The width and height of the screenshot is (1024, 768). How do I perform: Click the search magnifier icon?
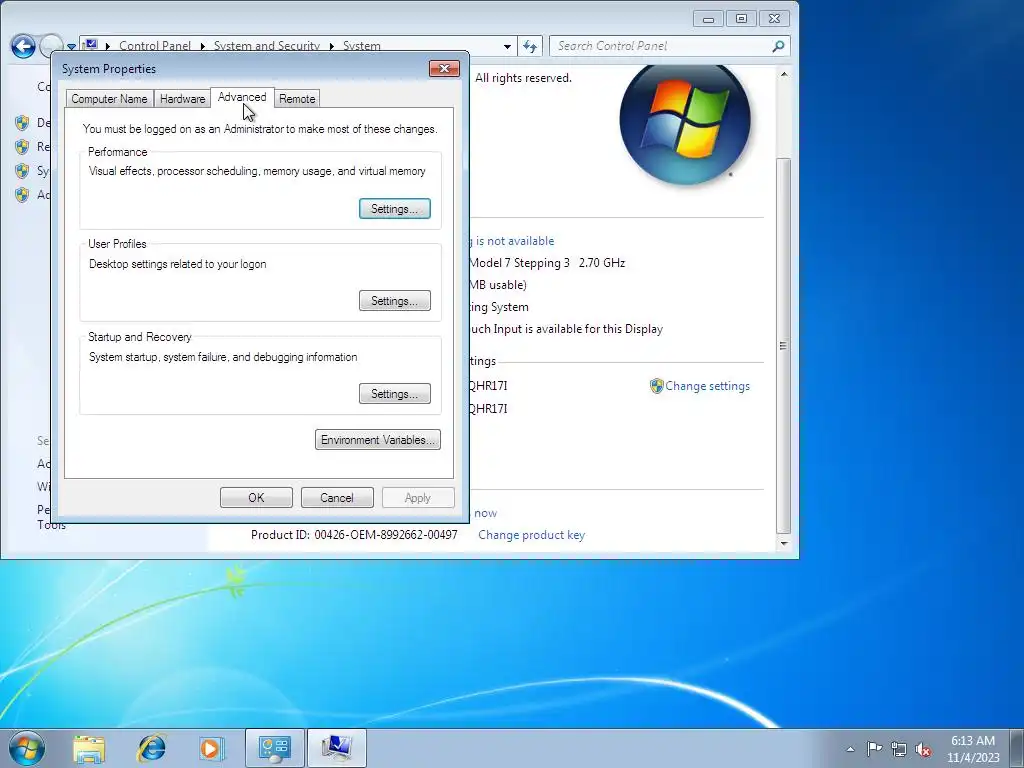pos(778,46)
